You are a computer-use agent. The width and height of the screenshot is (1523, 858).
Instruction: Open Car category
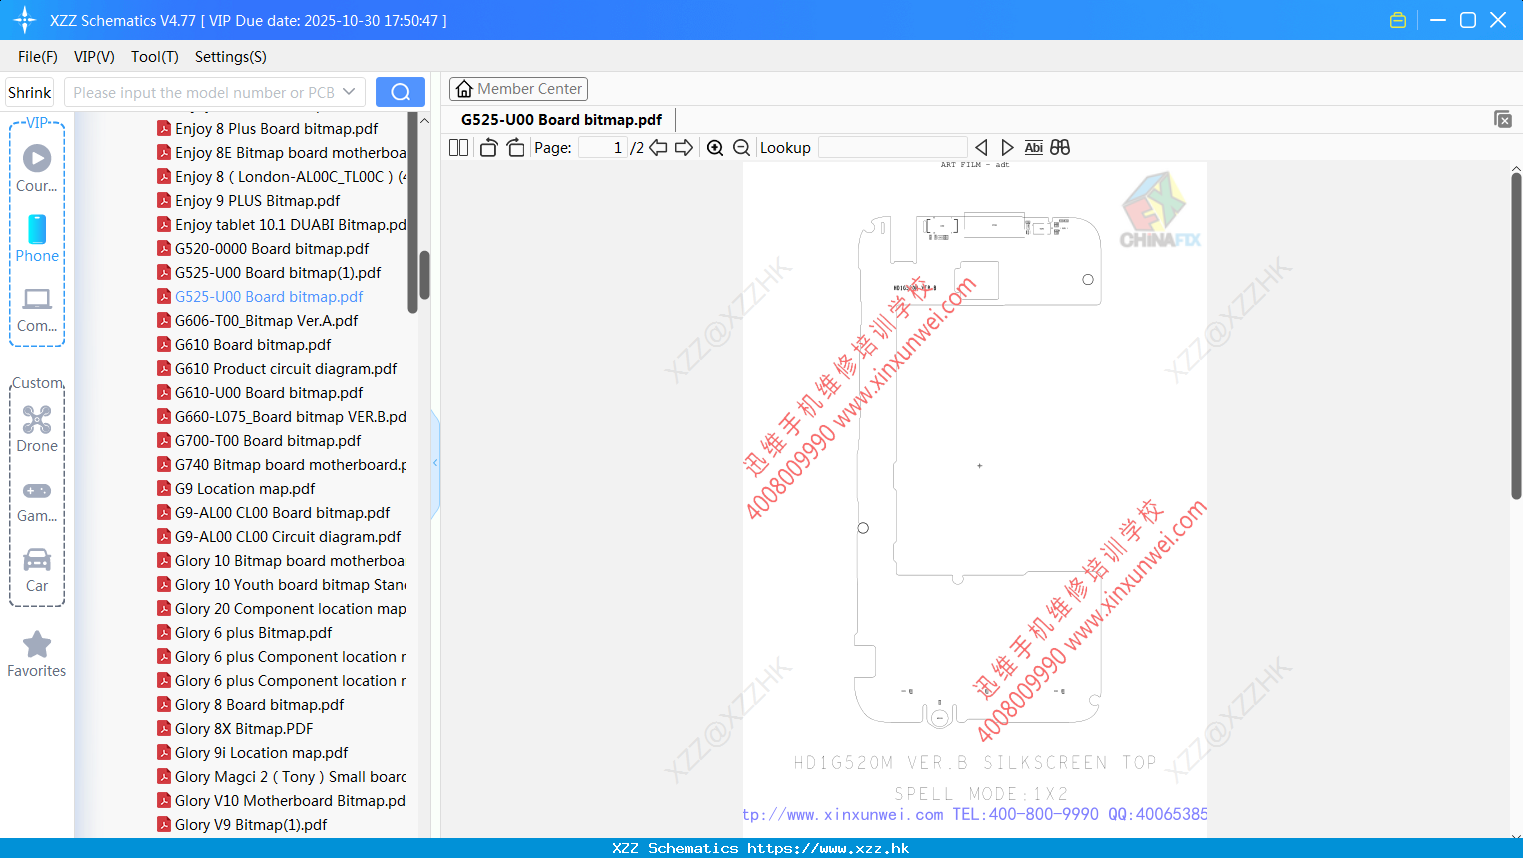click(x=37, y=570)
